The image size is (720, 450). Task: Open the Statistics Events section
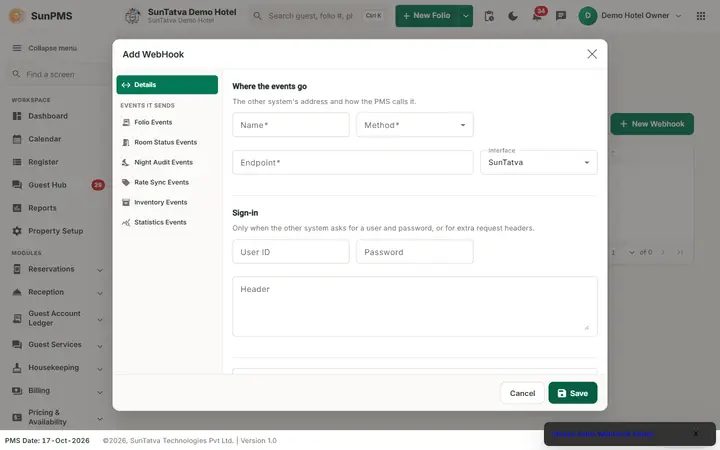coord(167,222)
